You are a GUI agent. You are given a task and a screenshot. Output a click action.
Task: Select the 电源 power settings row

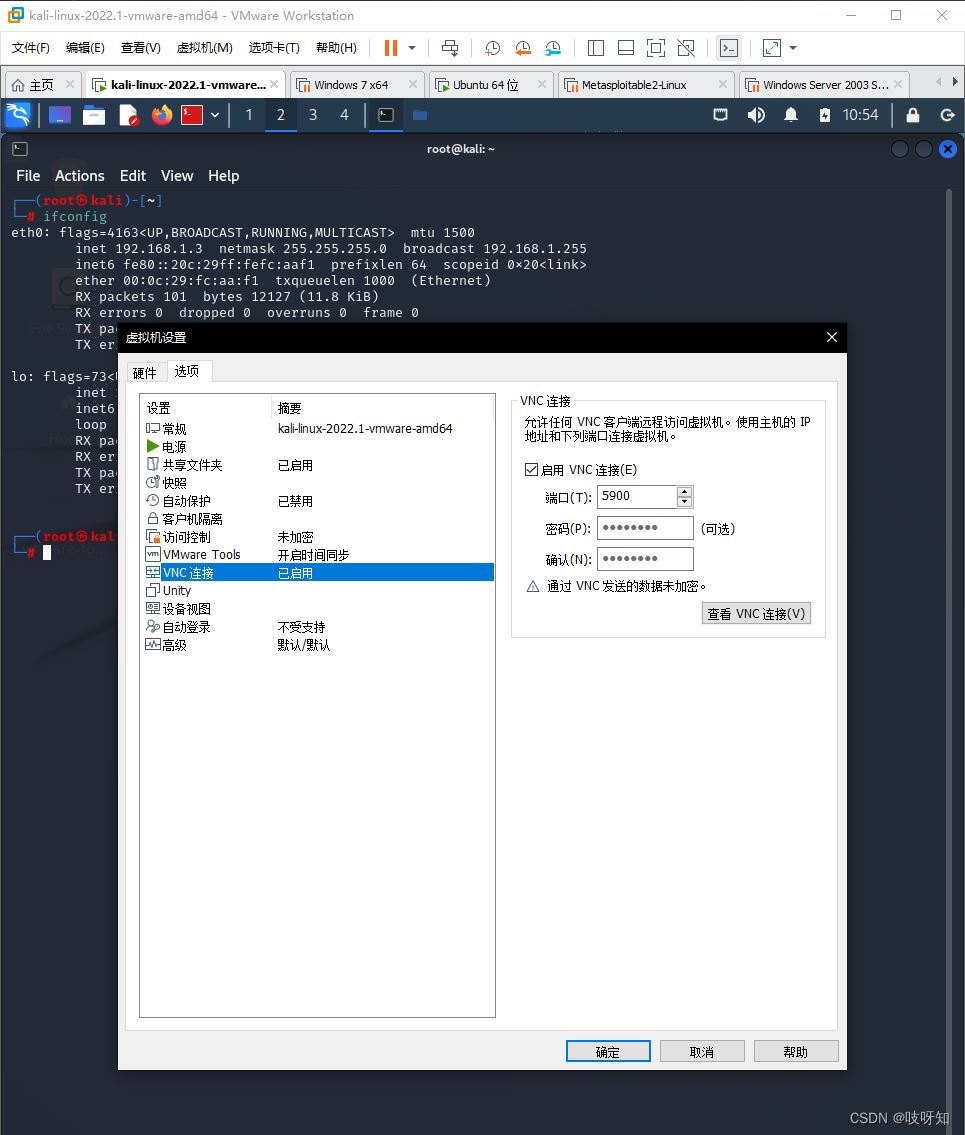(x=317, y=447)
